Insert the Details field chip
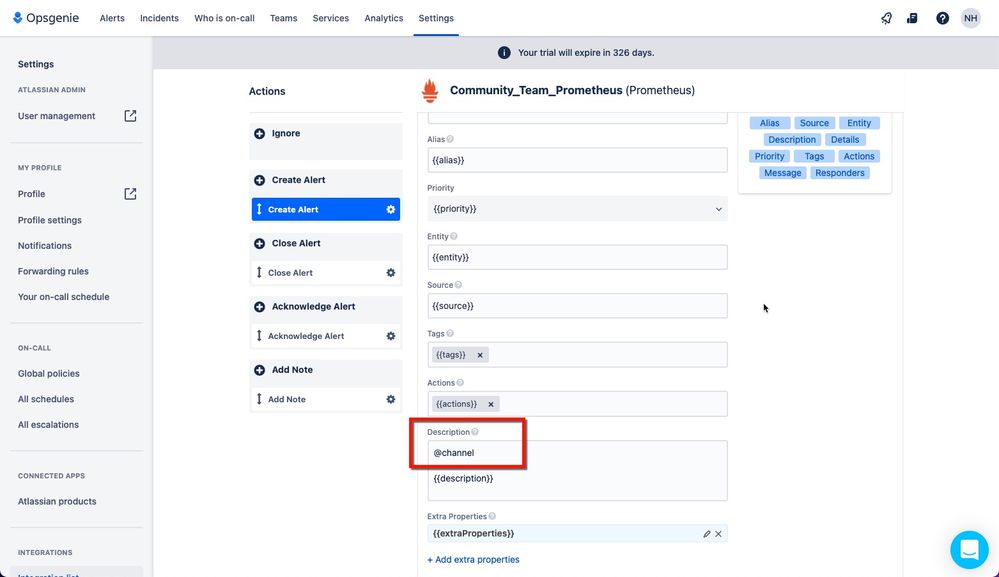The height and width of the screenshot is (577, 999). tap(845, 139)
